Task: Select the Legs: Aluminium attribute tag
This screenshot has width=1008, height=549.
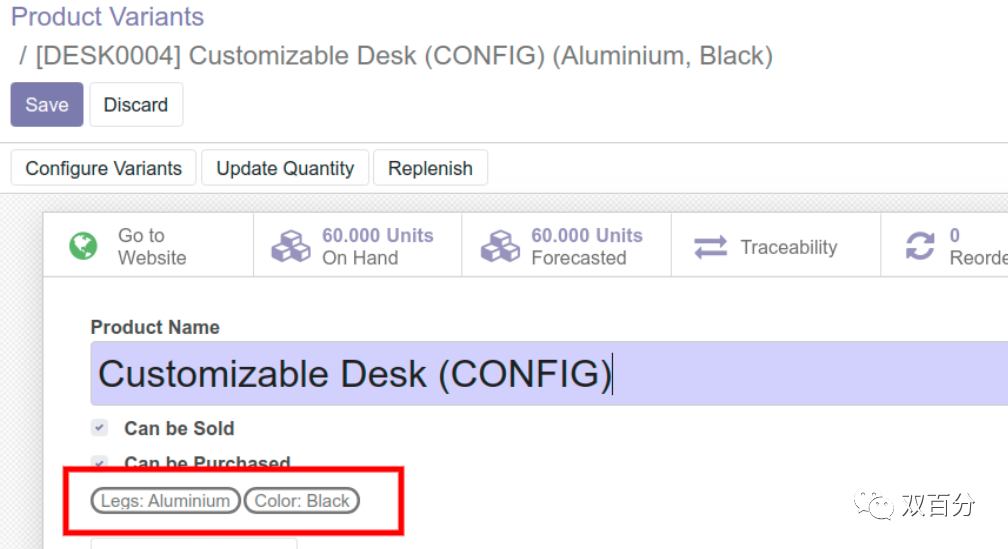Action: click(x=165, y=501)
